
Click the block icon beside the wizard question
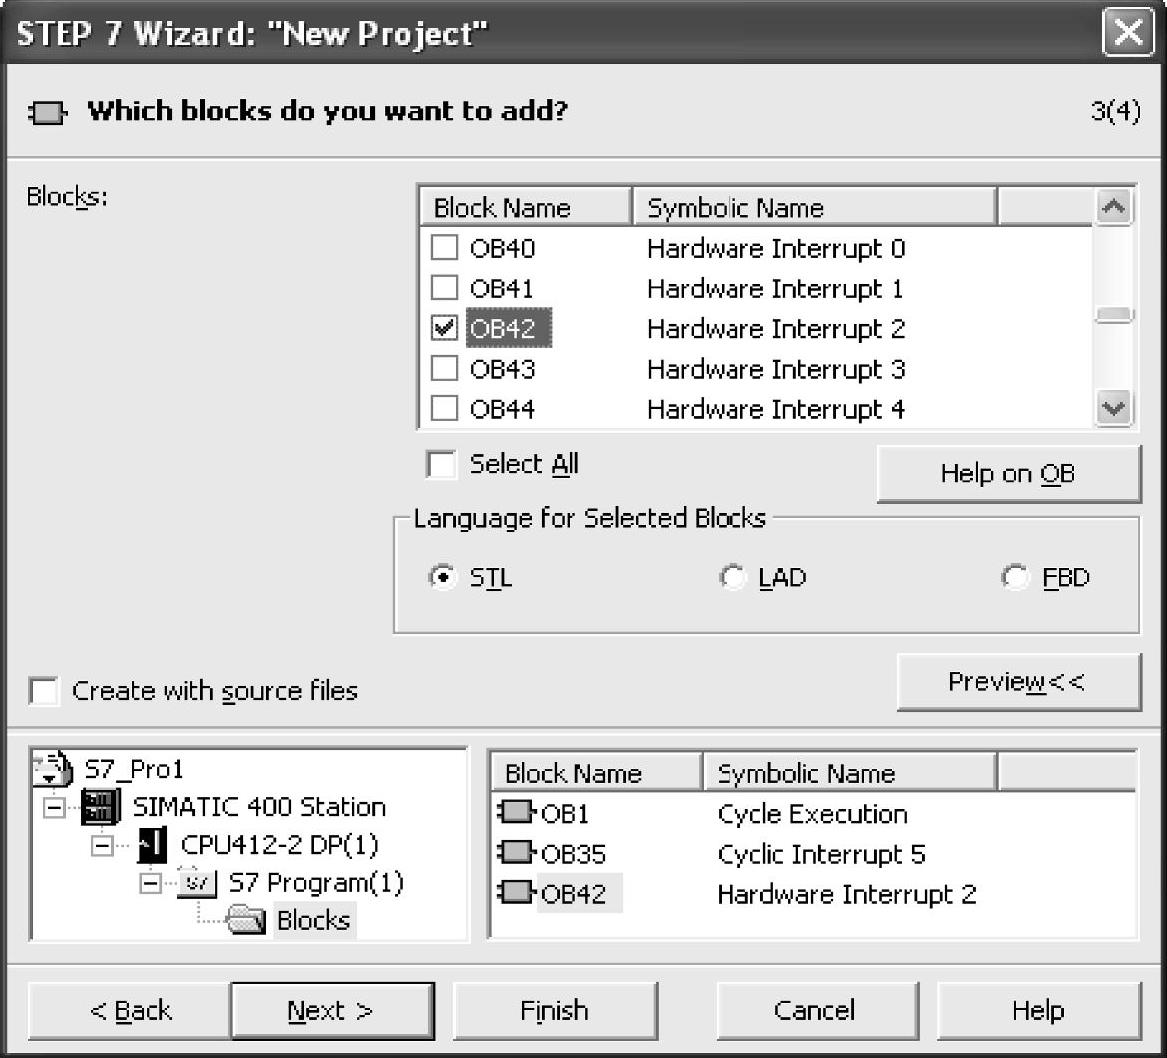pyautogui.click(x=47, y=113)
